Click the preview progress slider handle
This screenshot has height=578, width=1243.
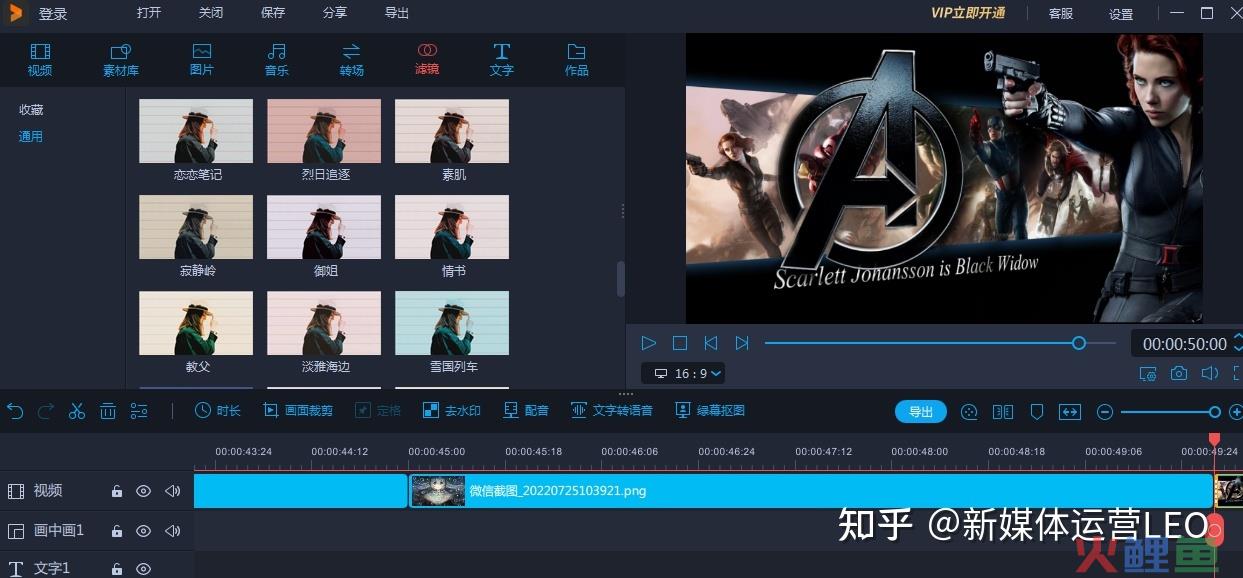coord(1078,343)
